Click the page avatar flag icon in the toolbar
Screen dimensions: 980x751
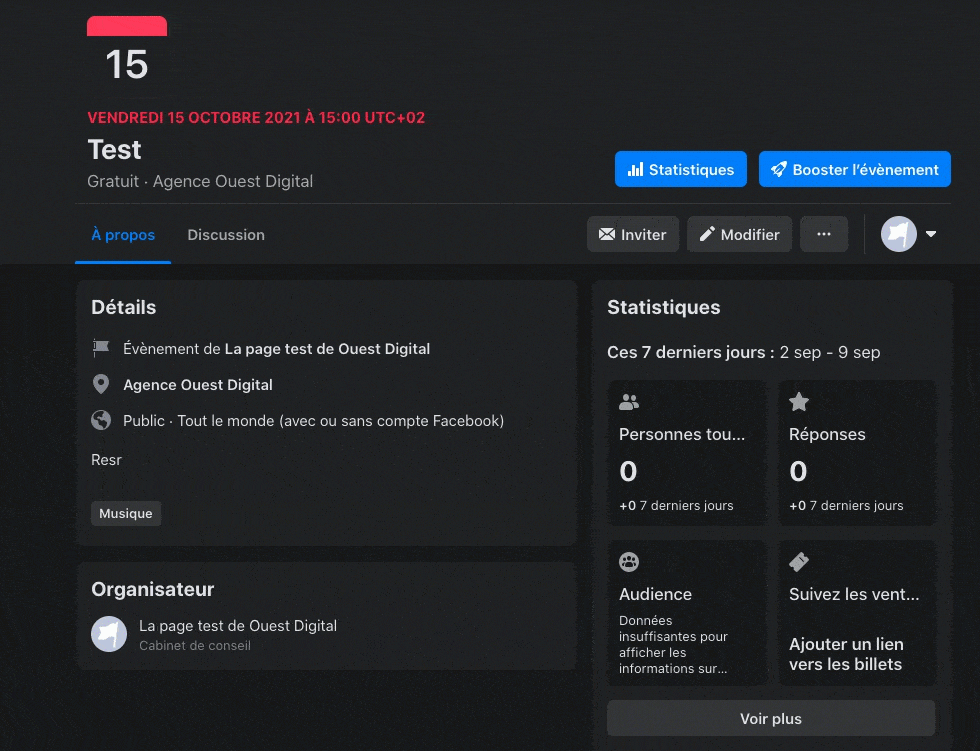899,234
